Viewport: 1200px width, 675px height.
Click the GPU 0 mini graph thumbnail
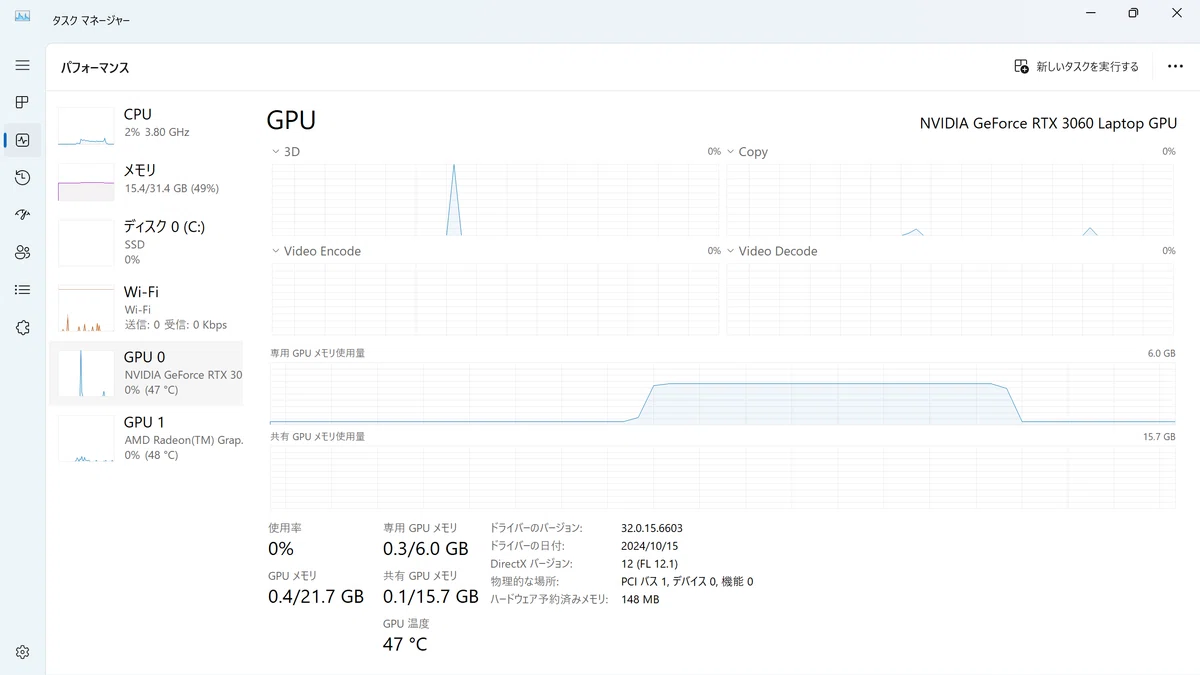86,373
